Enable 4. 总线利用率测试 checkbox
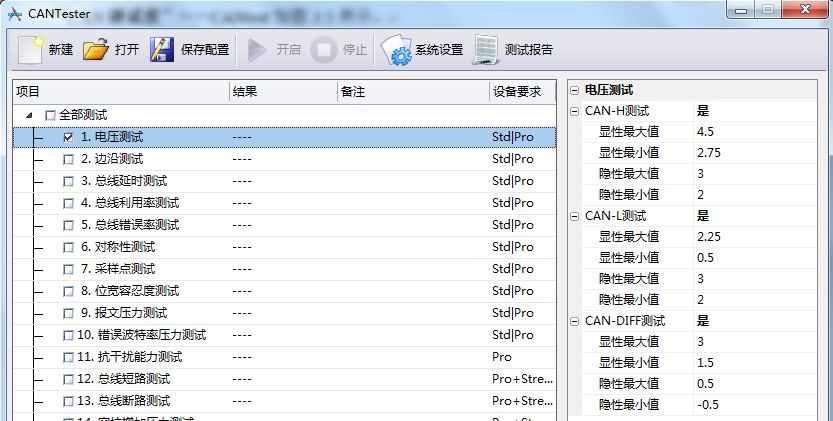Screen dimensions: 833x421 [x=68, y=204]
